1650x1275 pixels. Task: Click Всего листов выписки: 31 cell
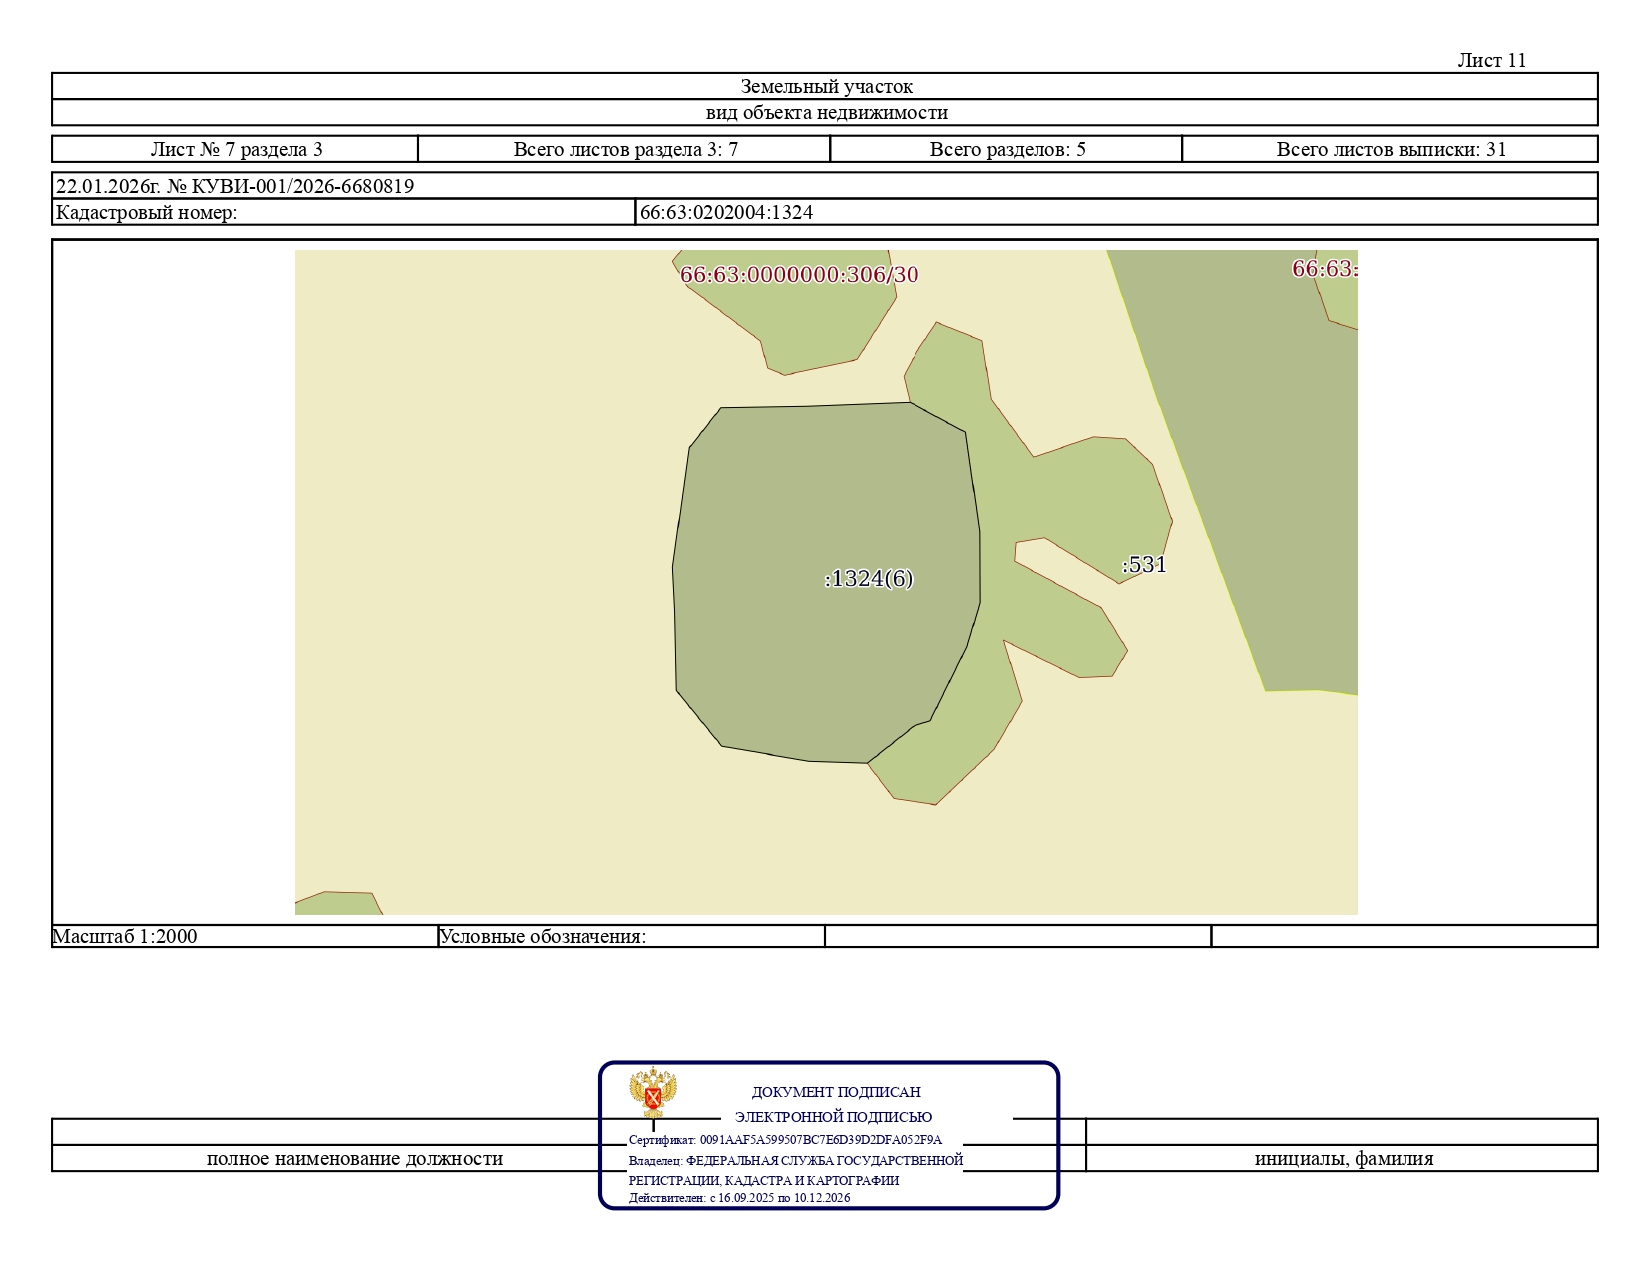click(x=1390, y=149)
